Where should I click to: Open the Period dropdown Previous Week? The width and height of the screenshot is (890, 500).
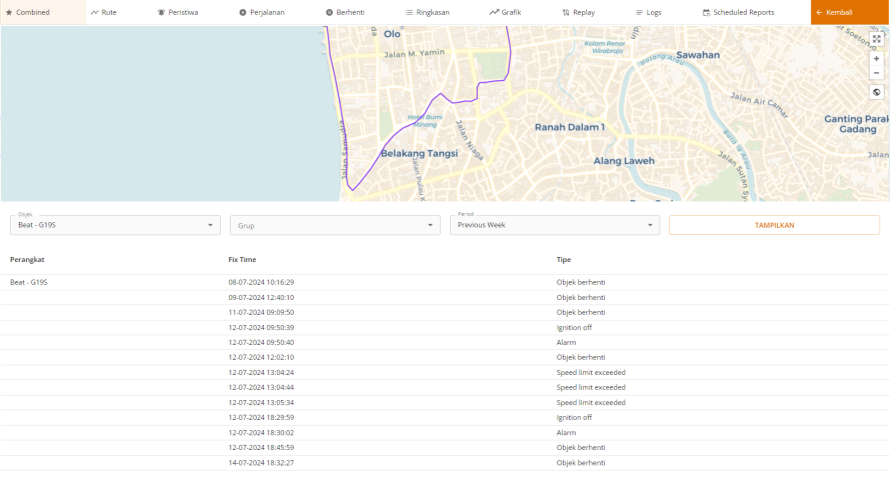point(554,225)
